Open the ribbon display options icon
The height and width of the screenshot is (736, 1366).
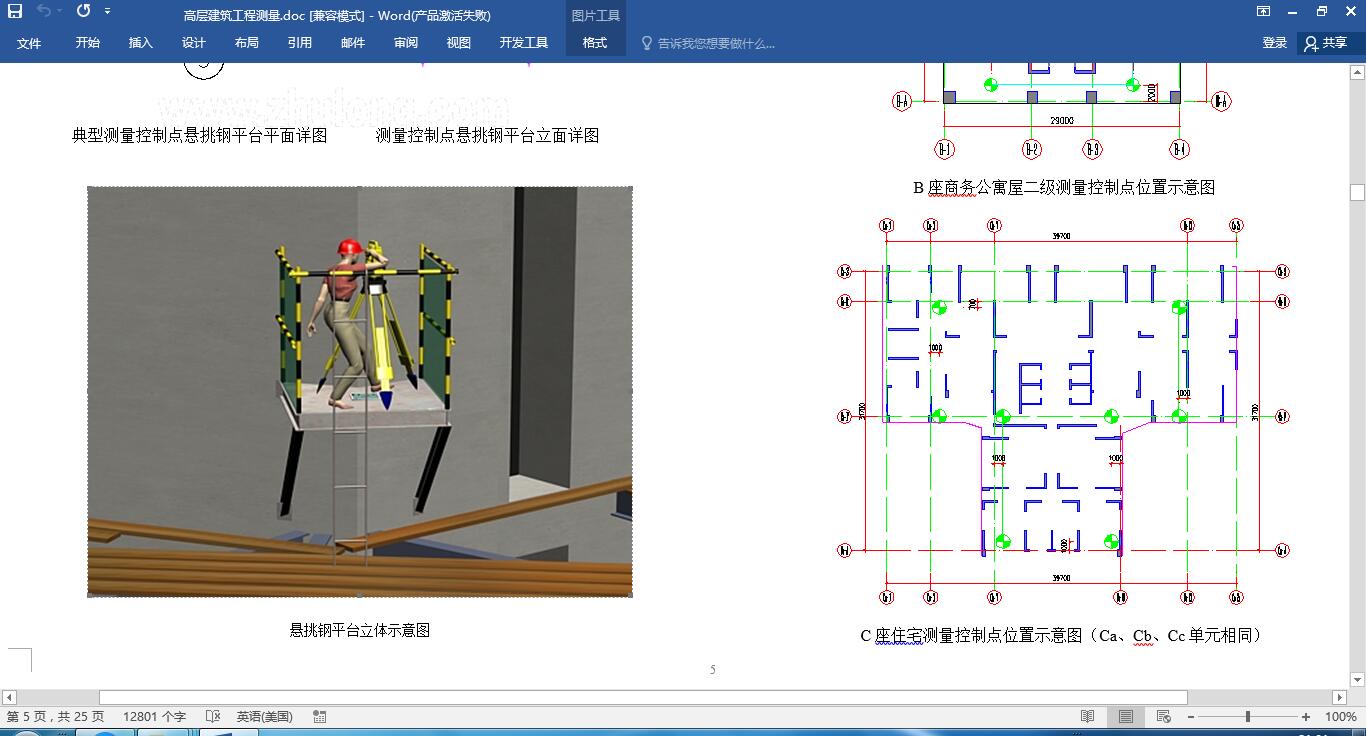tap(1263, 12)
